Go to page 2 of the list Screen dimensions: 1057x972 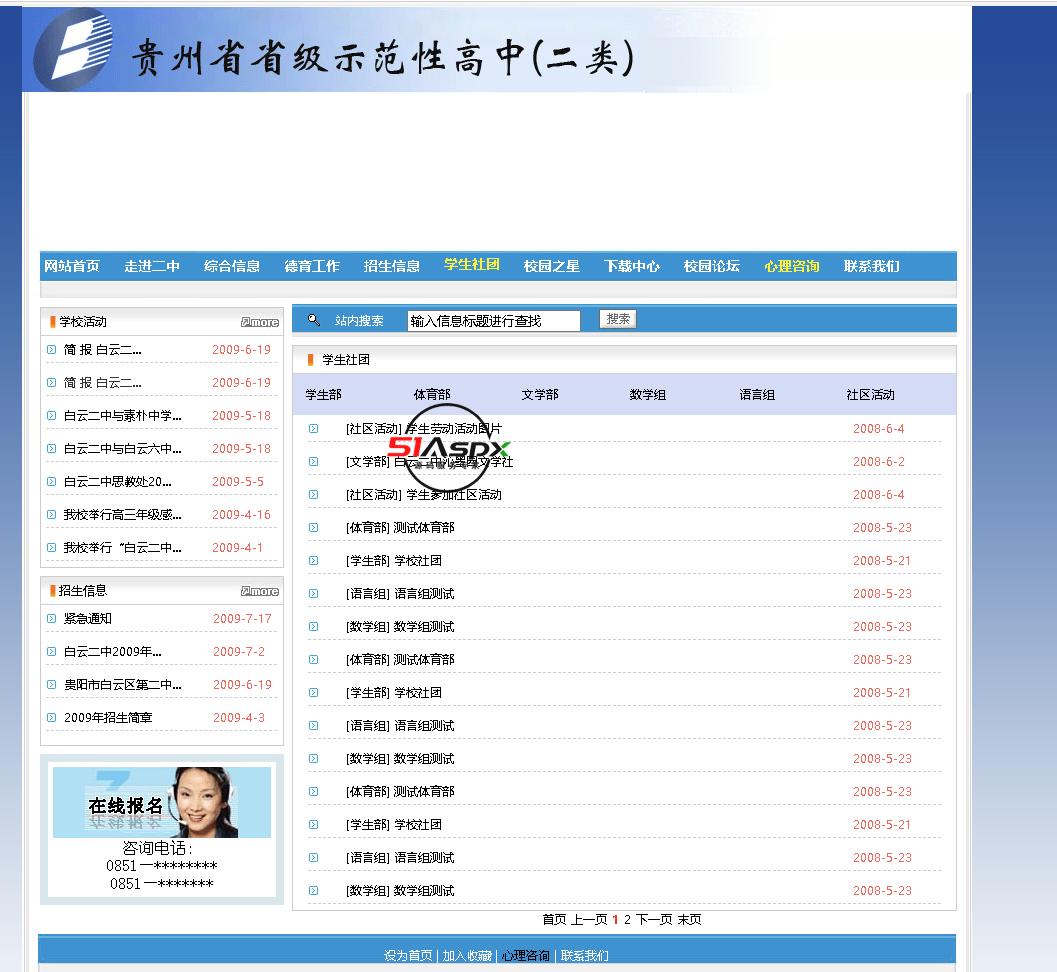tap(628, 919)
